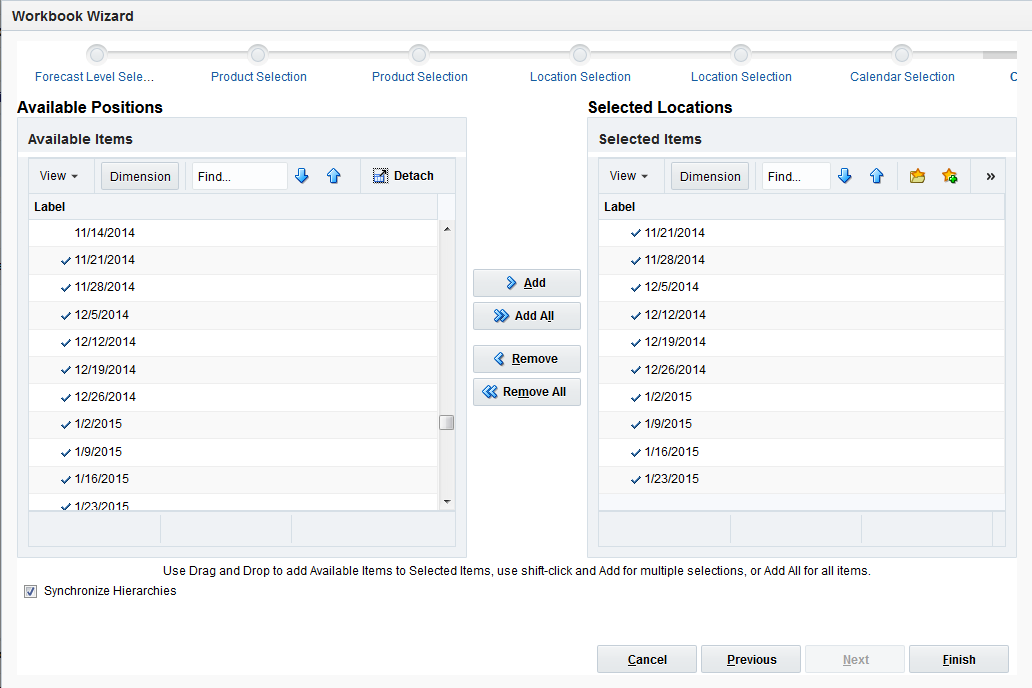Image resolution: width=1032 pixels, height=688 pixels.
Task: Select 1/9/2015 in Available Items
Action: 233,452
